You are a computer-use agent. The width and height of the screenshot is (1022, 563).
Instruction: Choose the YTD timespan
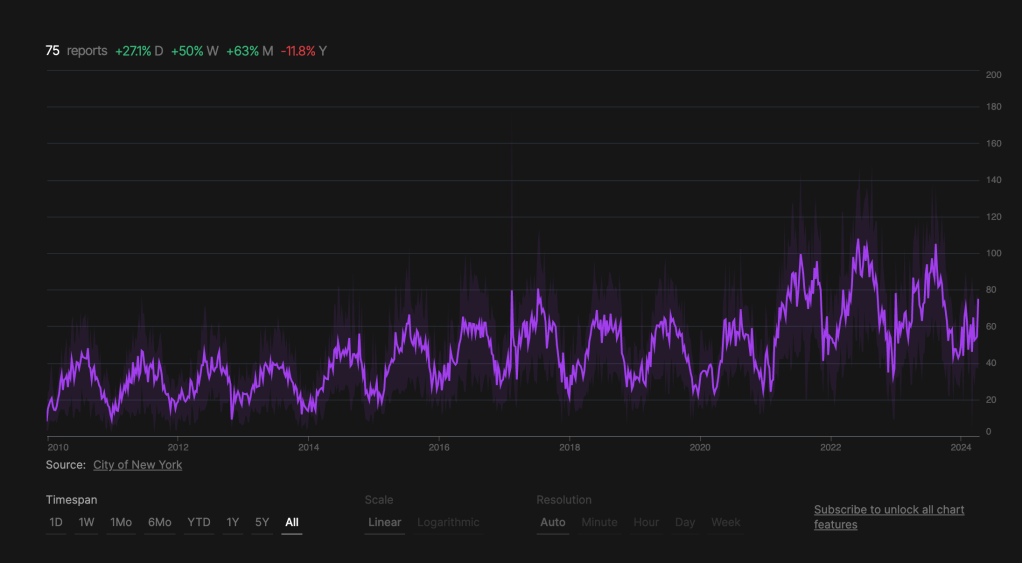[x=199, y=522]
